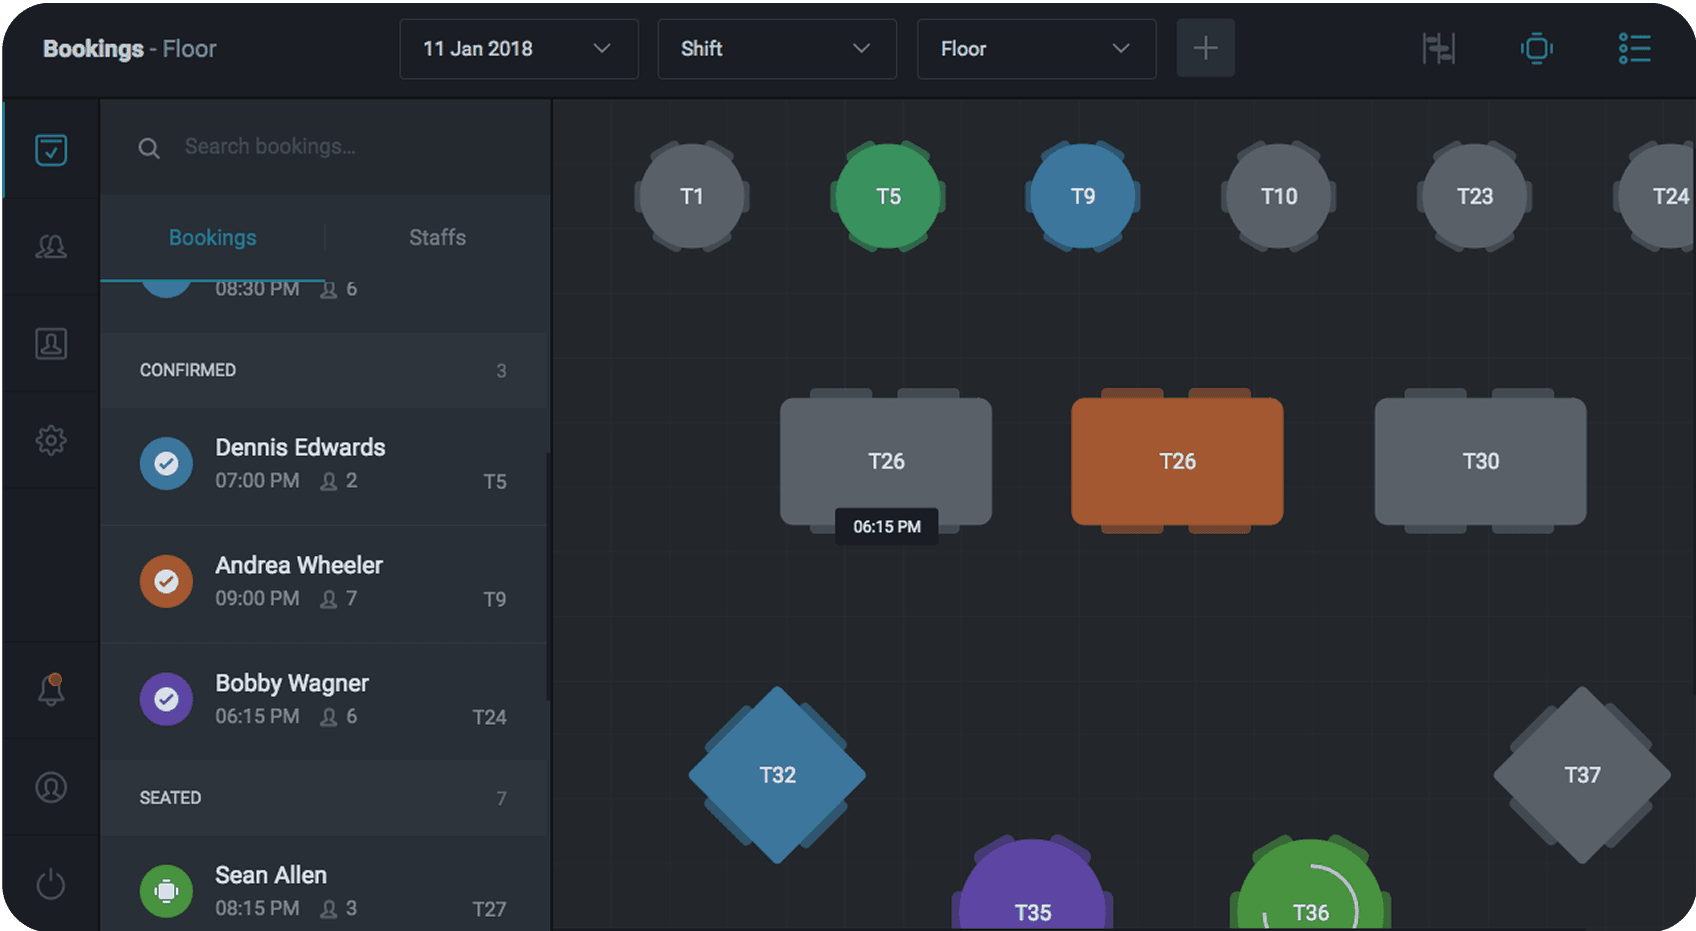This screenshot has height=931, width=1696.
Task: Select round table T1
Action: click(x=692, y=196)
